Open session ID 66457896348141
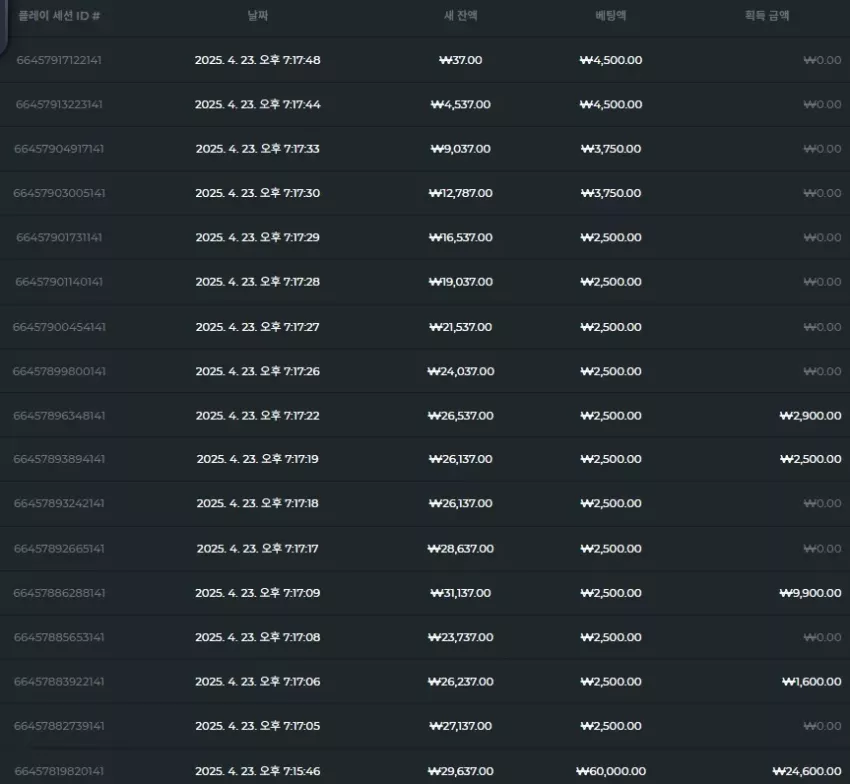 coord(59,416)
